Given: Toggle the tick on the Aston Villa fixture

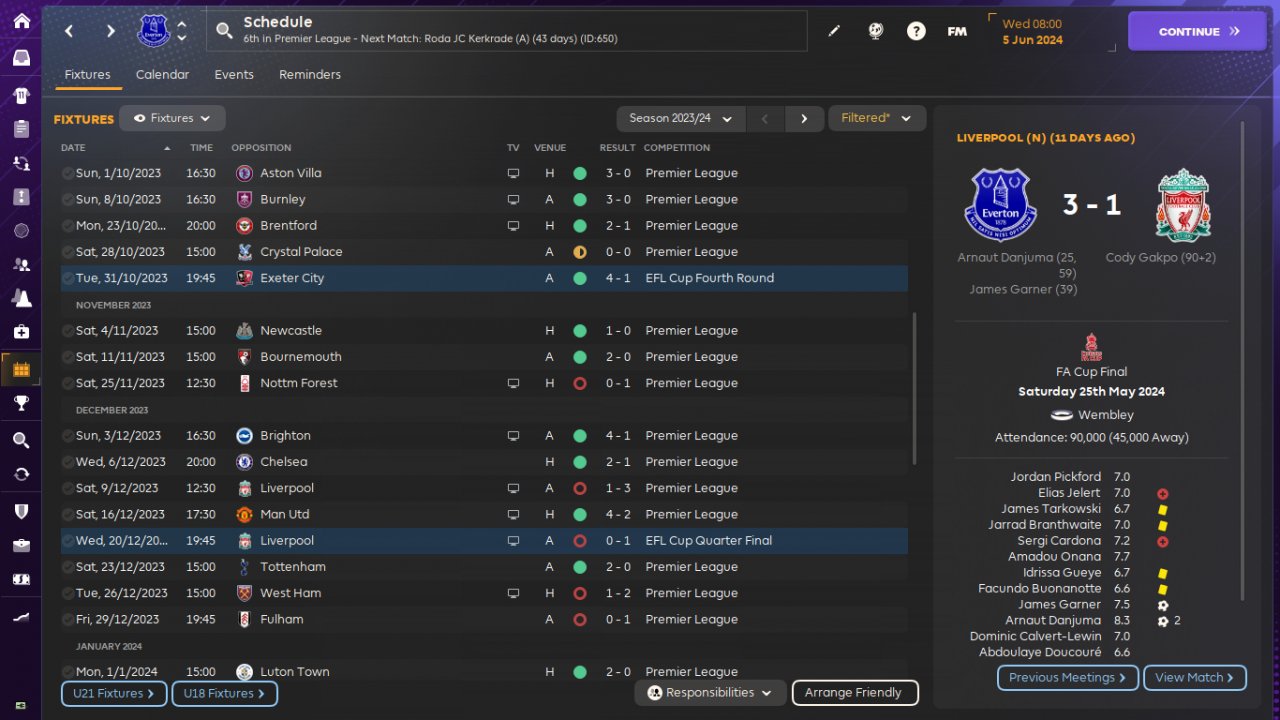Looking at the screenshot, I should tap(67, 173).
